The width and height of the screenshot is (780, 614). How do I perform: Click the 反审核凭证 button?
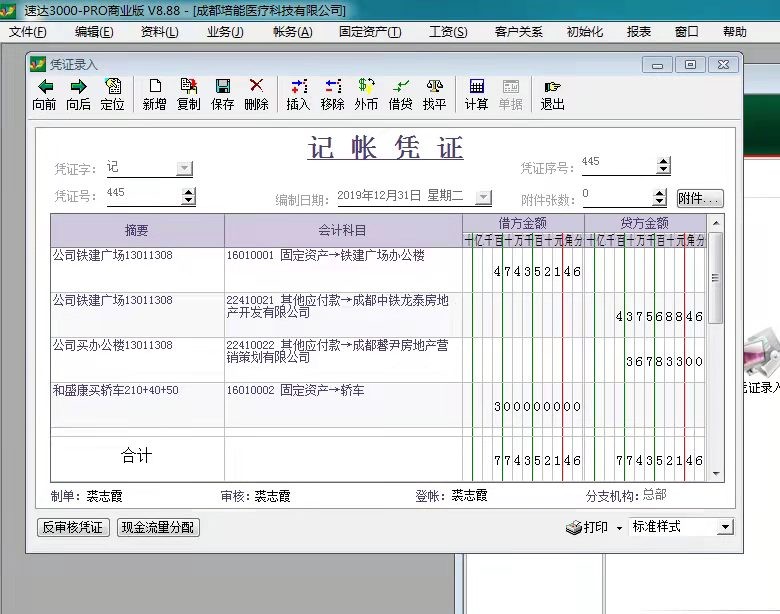click(73, 527)
